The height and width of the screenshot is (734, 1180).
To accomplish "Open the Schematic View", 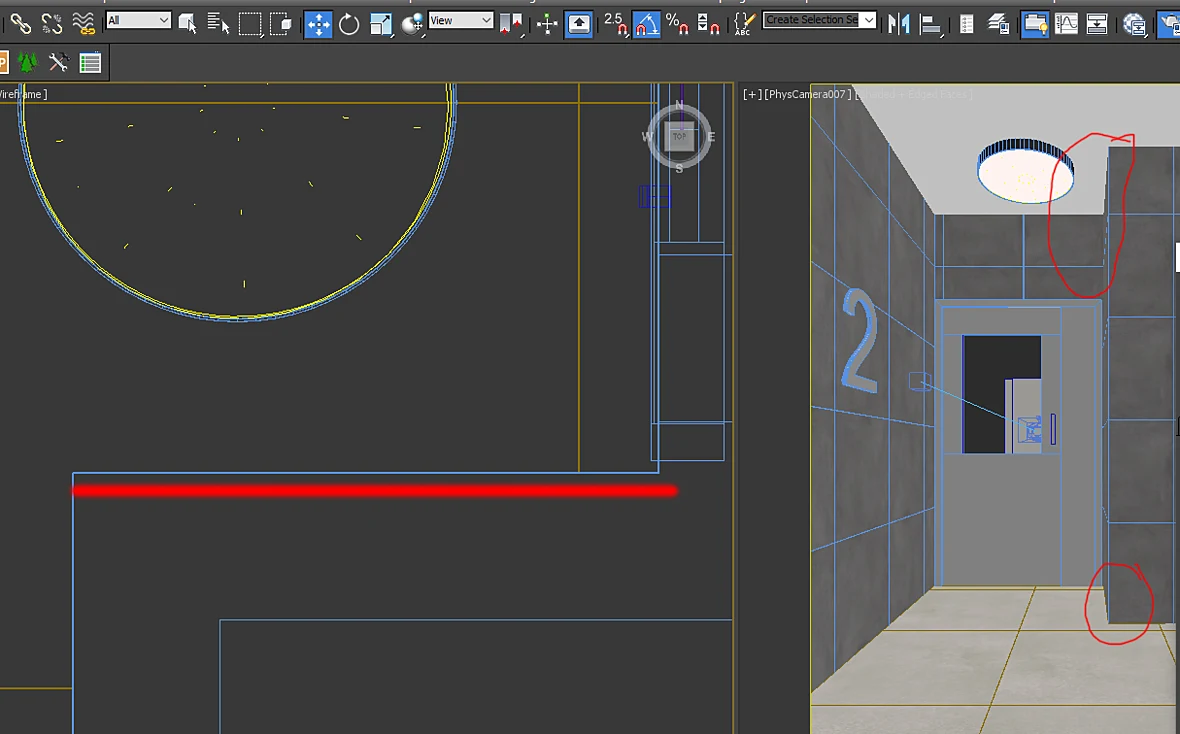I will click(1097, 24).
